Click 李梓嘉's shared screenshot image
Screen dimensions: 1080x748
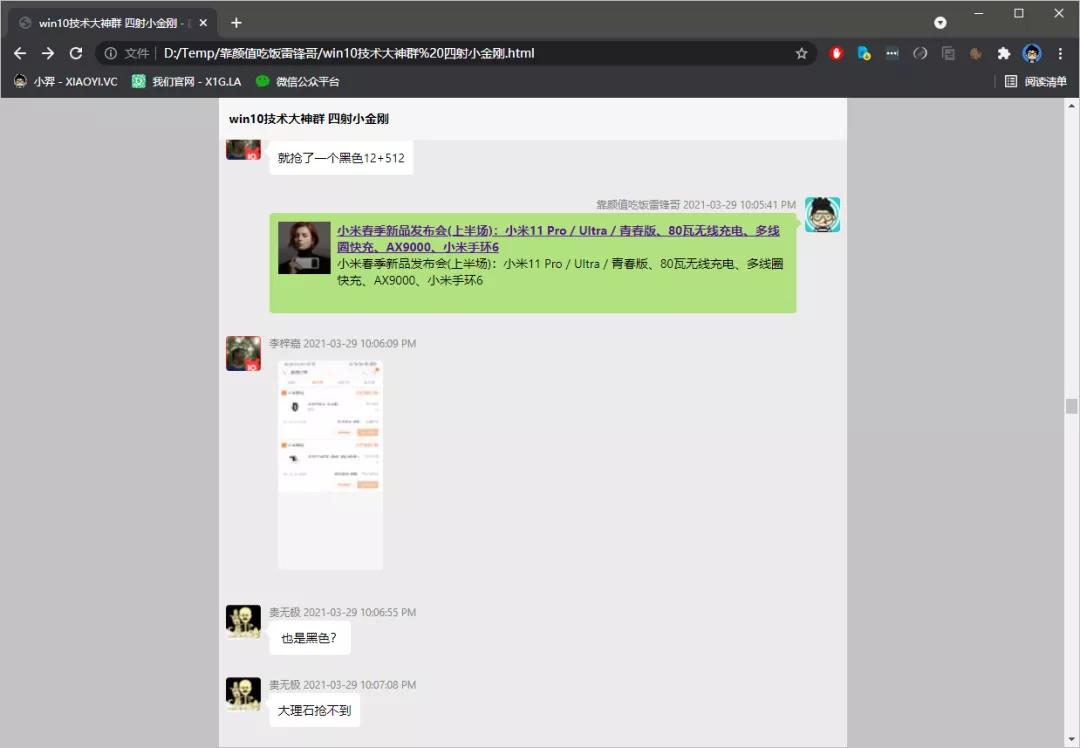[x=330, y=462]
